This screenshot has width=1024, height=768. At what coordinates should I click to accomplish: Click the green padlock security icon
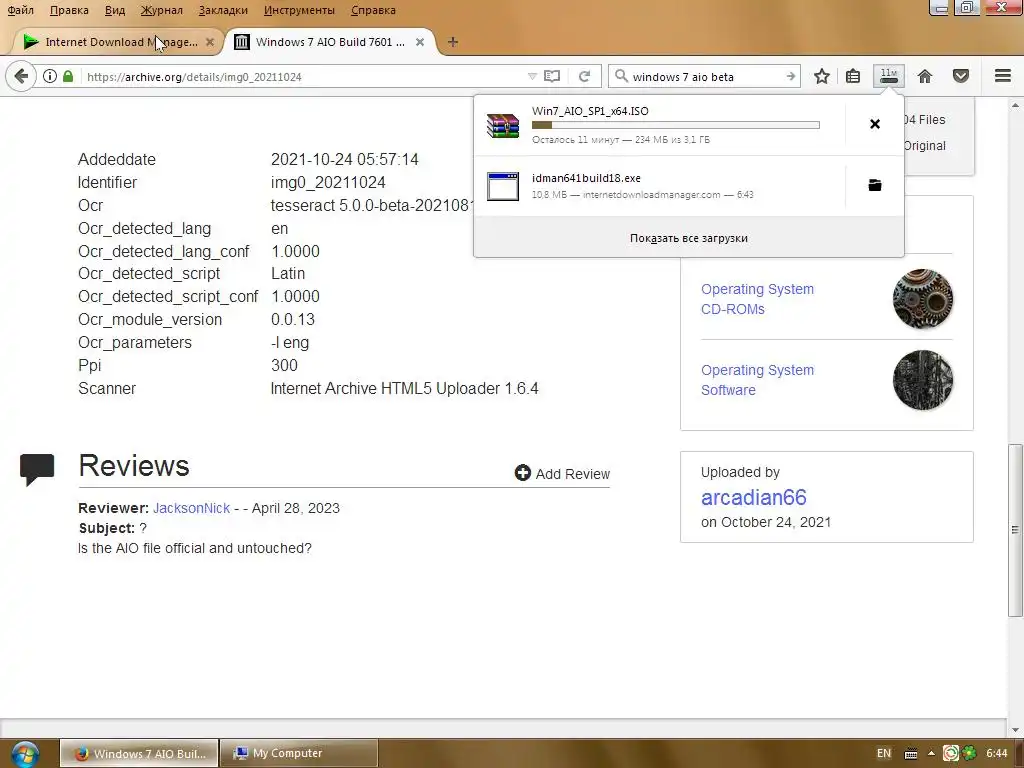click(68, 76)
